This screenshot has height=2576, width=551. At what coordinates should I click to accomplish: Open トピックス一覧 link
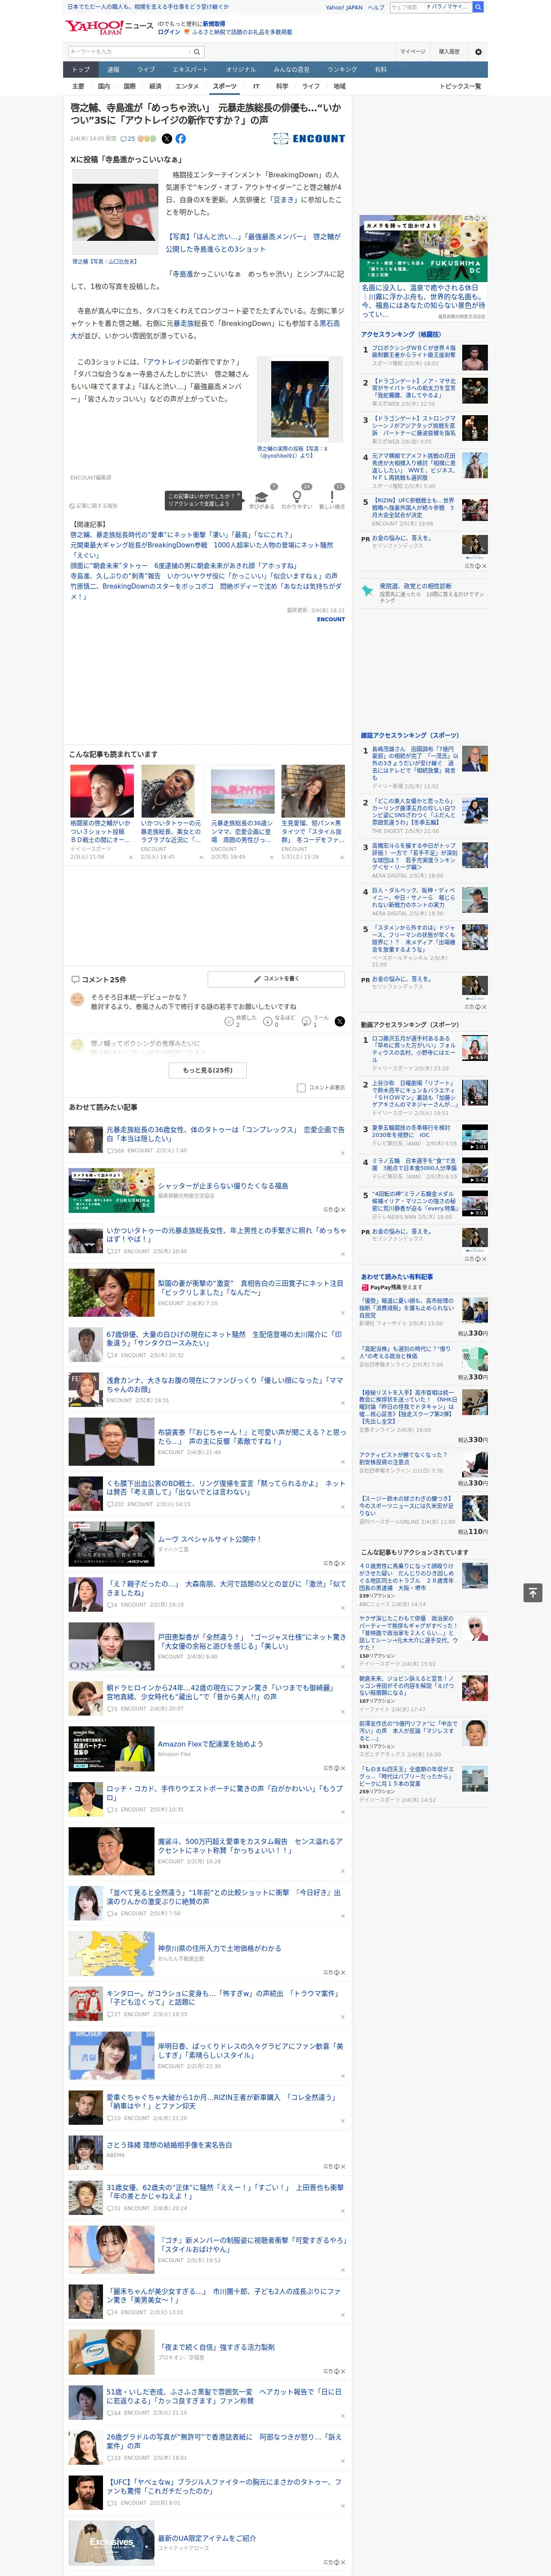[460, 86]
